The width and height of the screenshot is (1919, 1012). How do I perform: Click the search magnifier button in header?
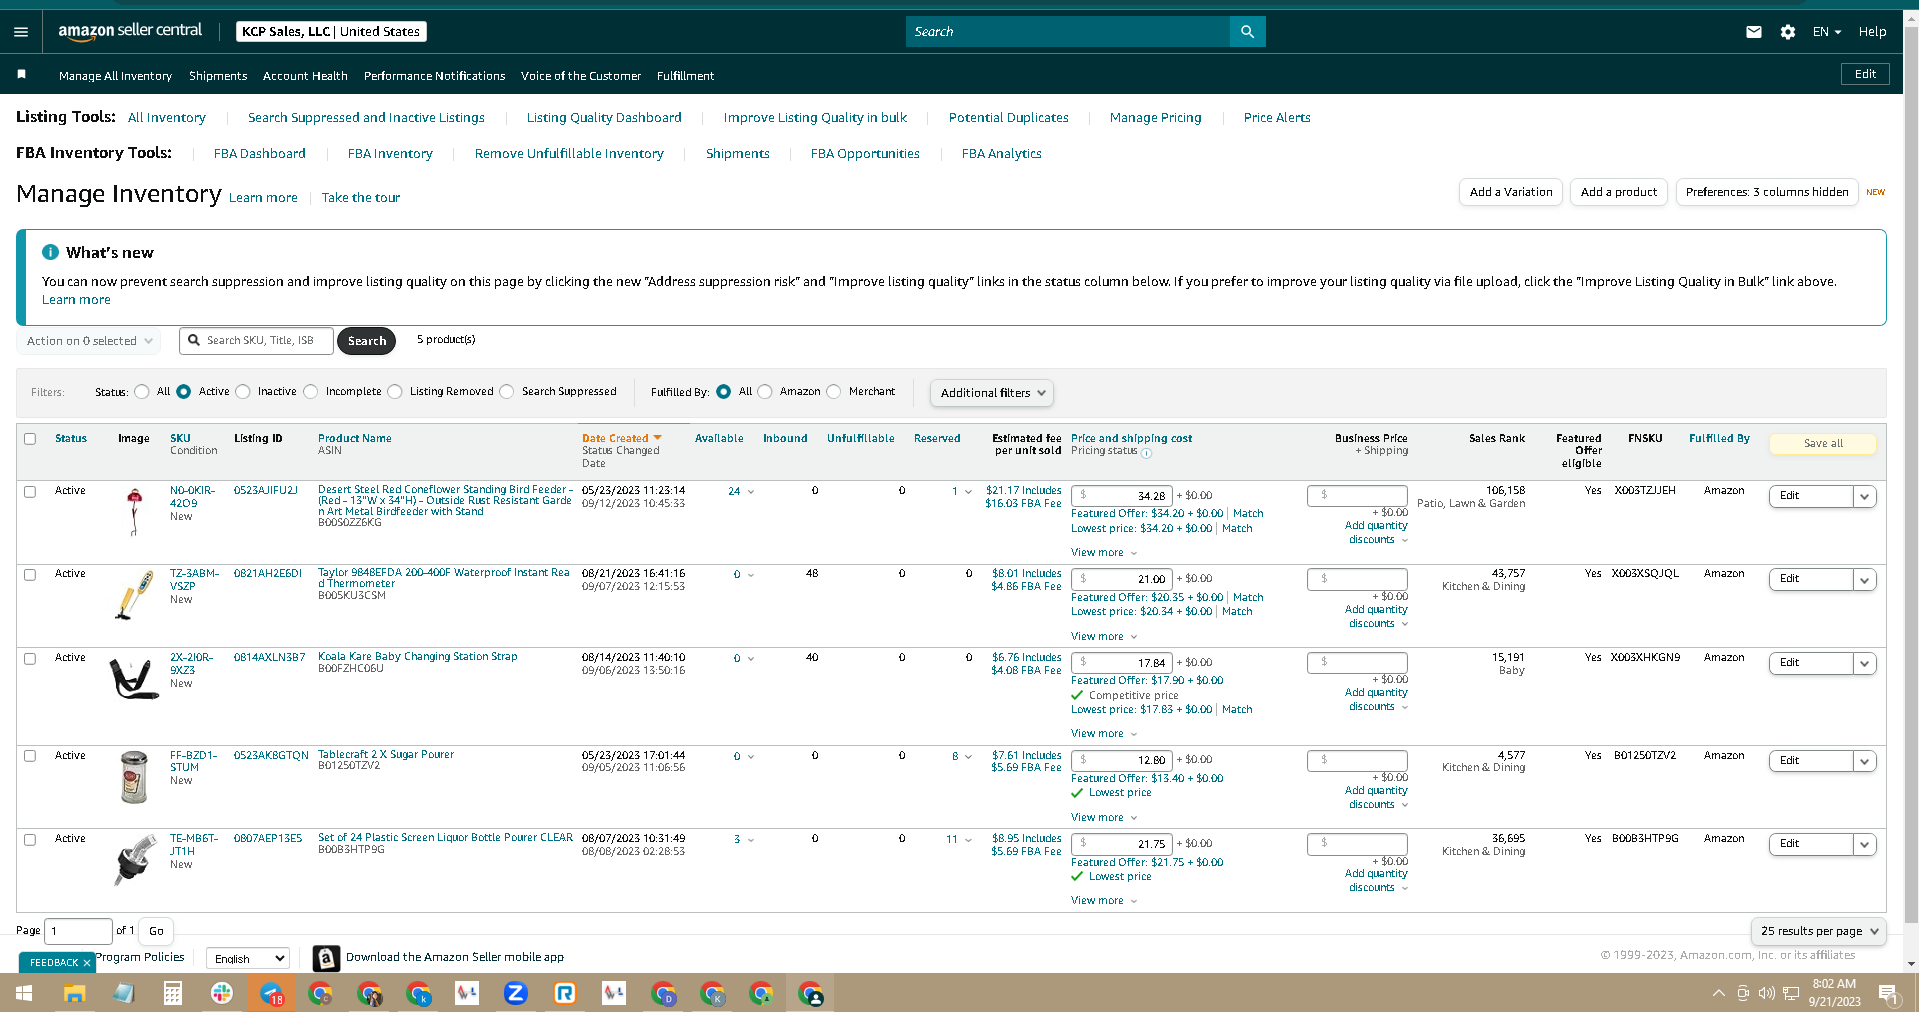pyautogui.click(x=1247, y=32)
